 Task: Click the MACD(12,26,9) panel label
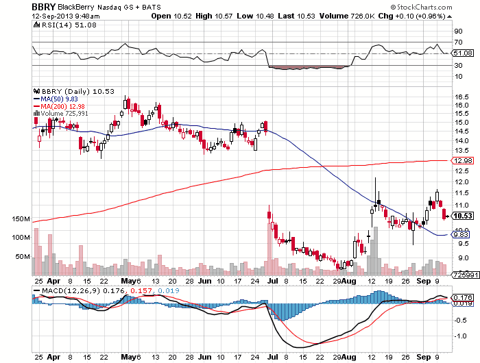pyautogui.click(x=71, y=291)
